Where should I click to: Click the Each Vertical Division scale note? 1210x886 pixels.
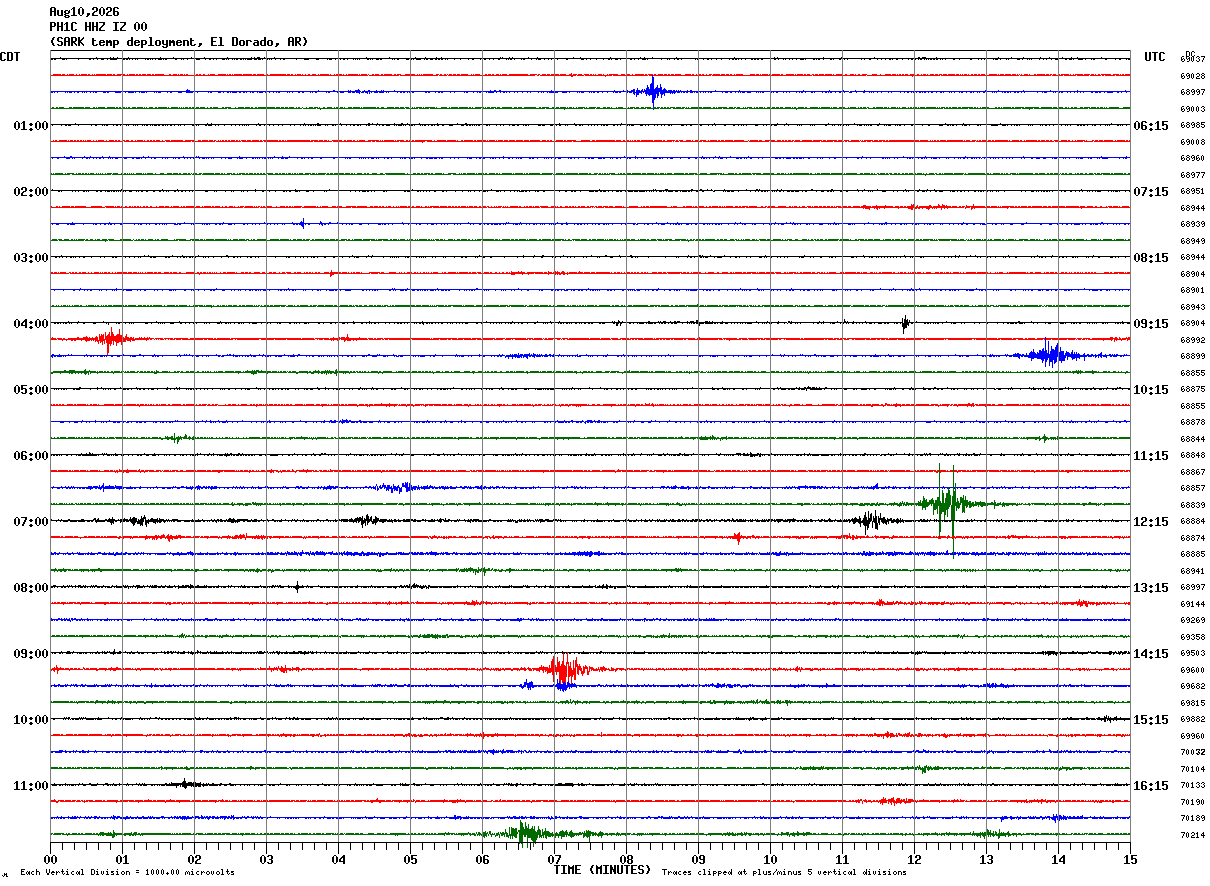point(127,873)
